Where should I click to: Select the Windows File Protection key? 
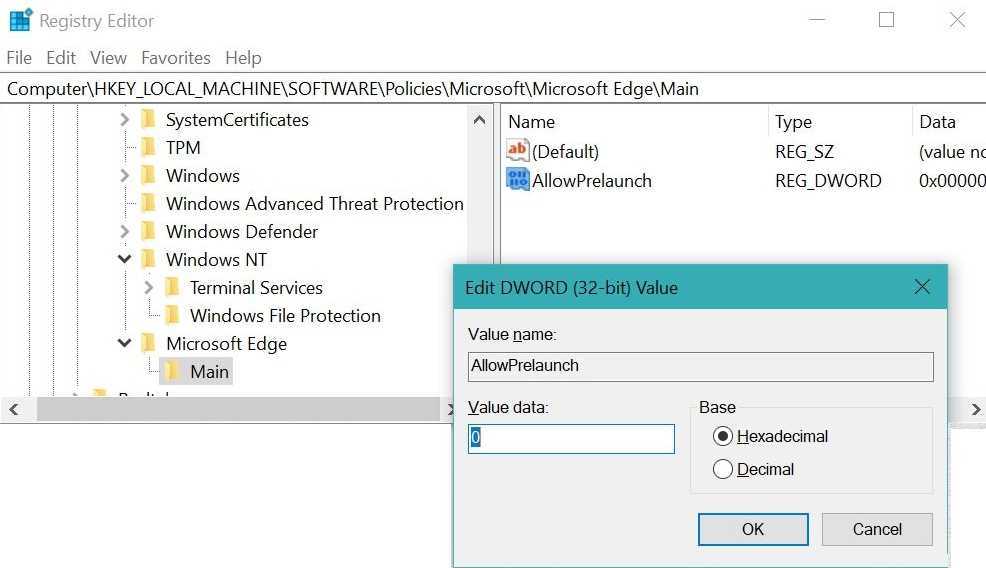tap(285, 316)
